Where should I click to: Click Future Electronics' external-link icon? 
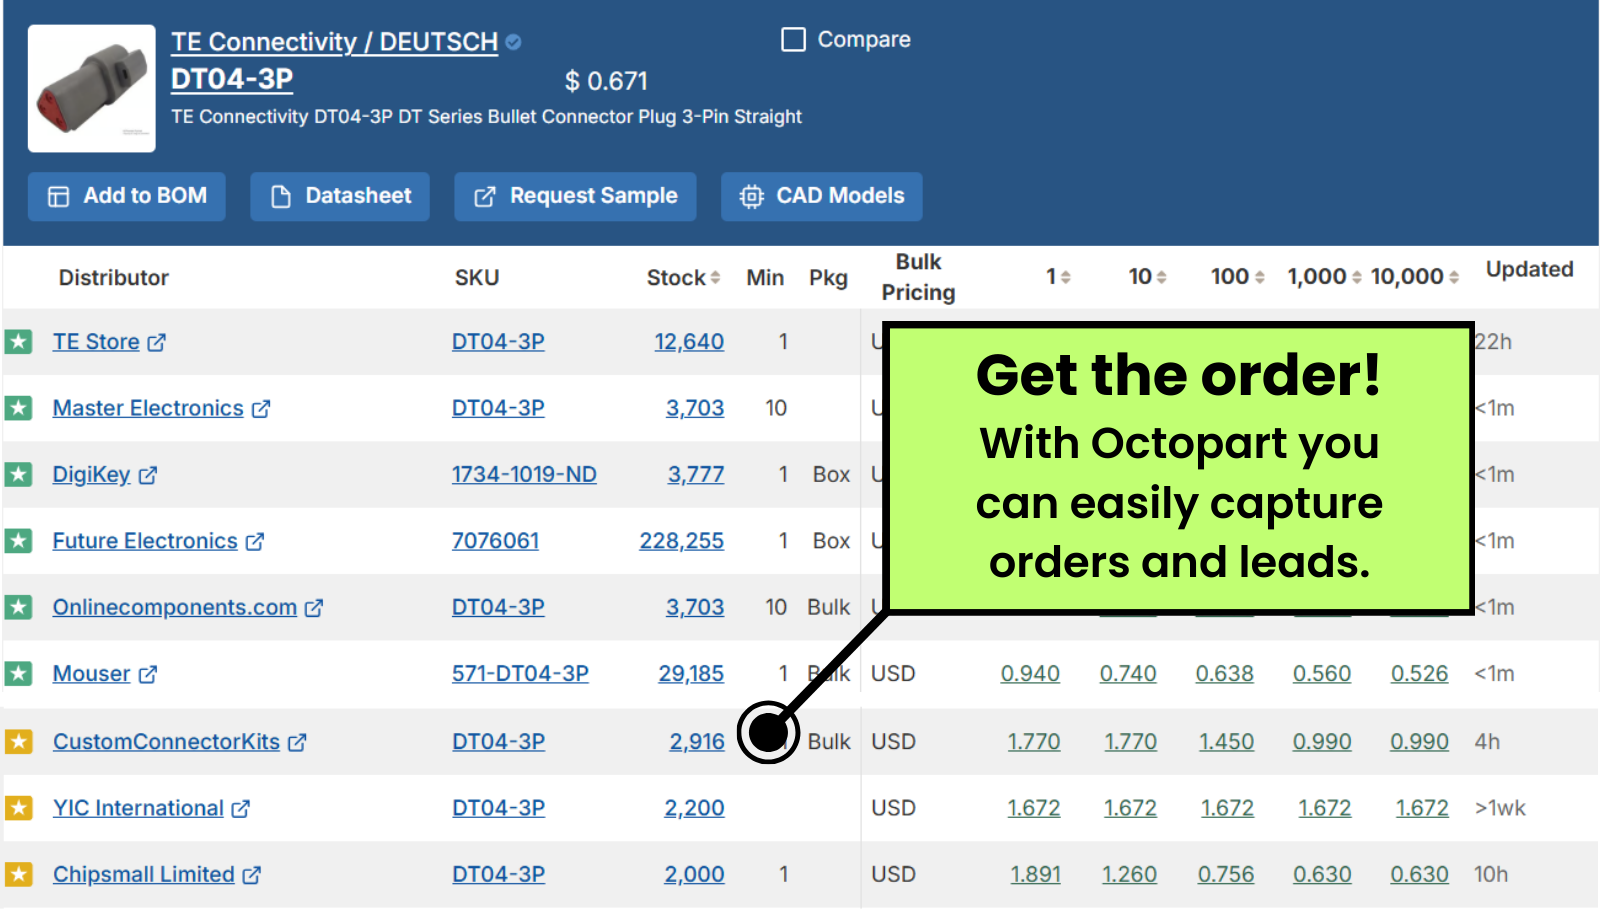(255, 540)
